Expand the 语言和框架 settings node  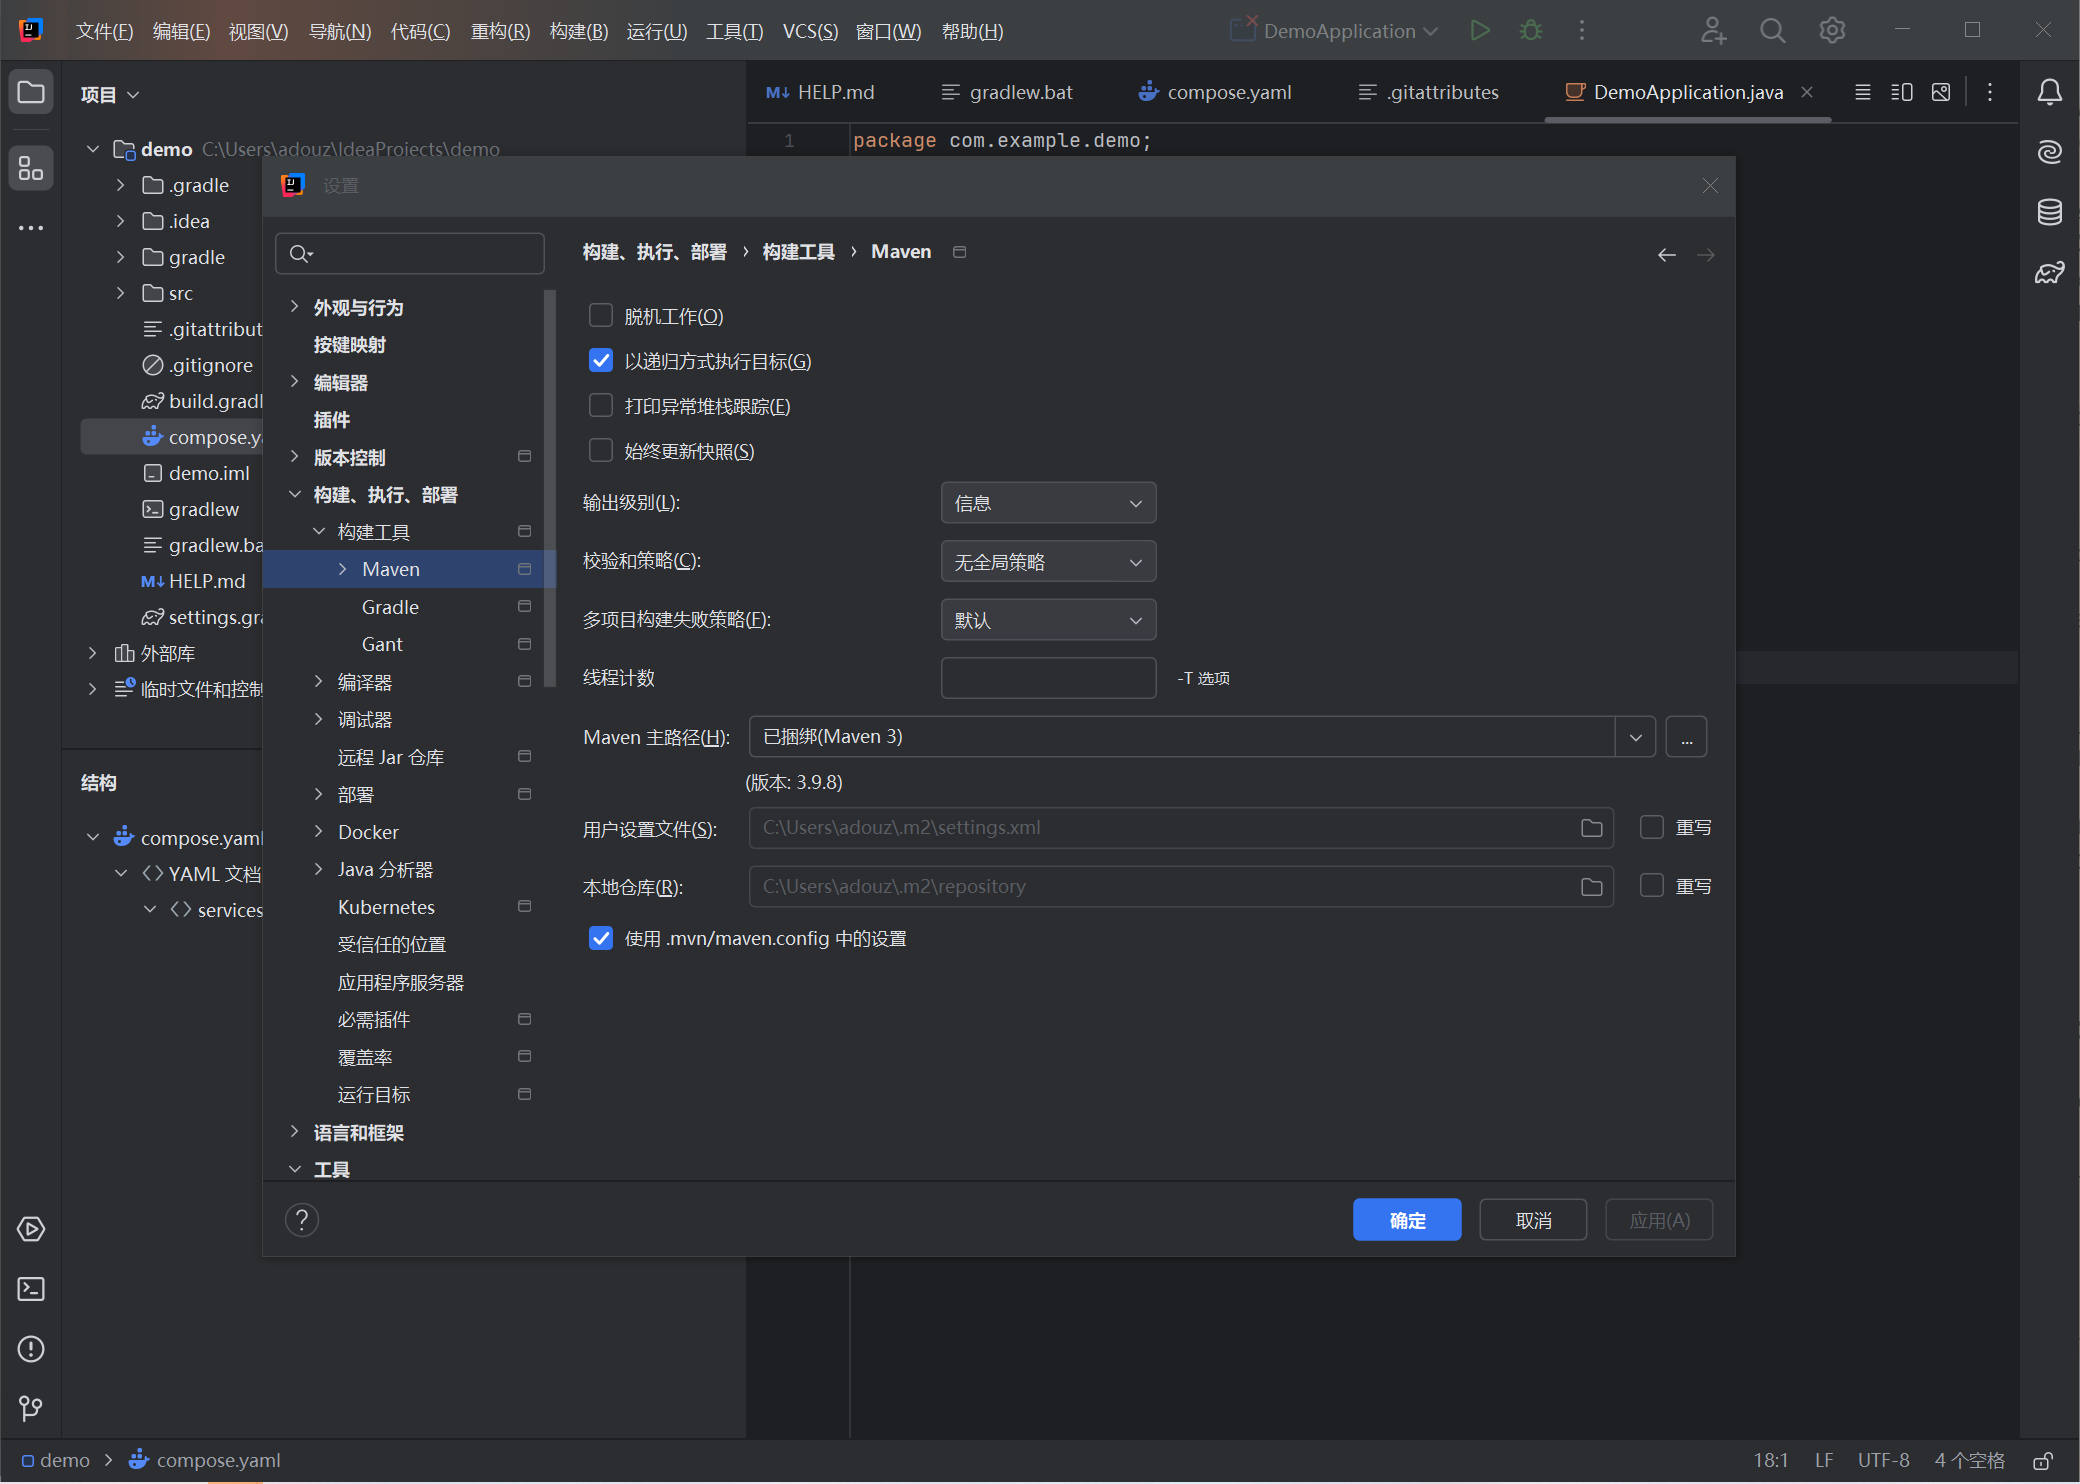point(295,1132)
